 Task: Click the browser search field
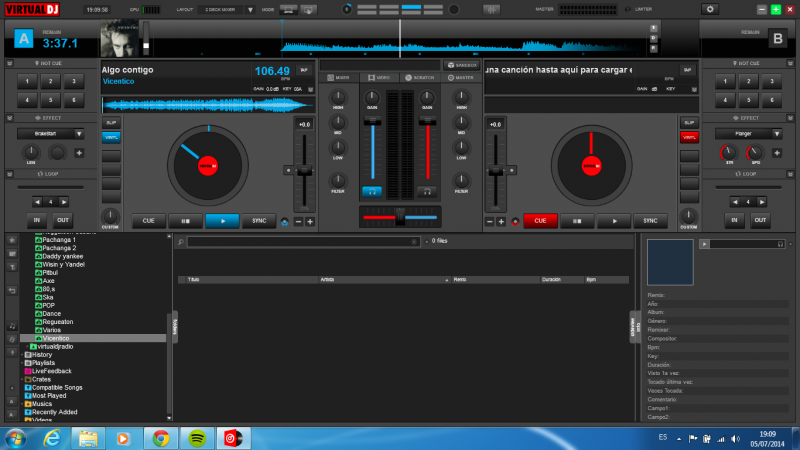point(303,241)
